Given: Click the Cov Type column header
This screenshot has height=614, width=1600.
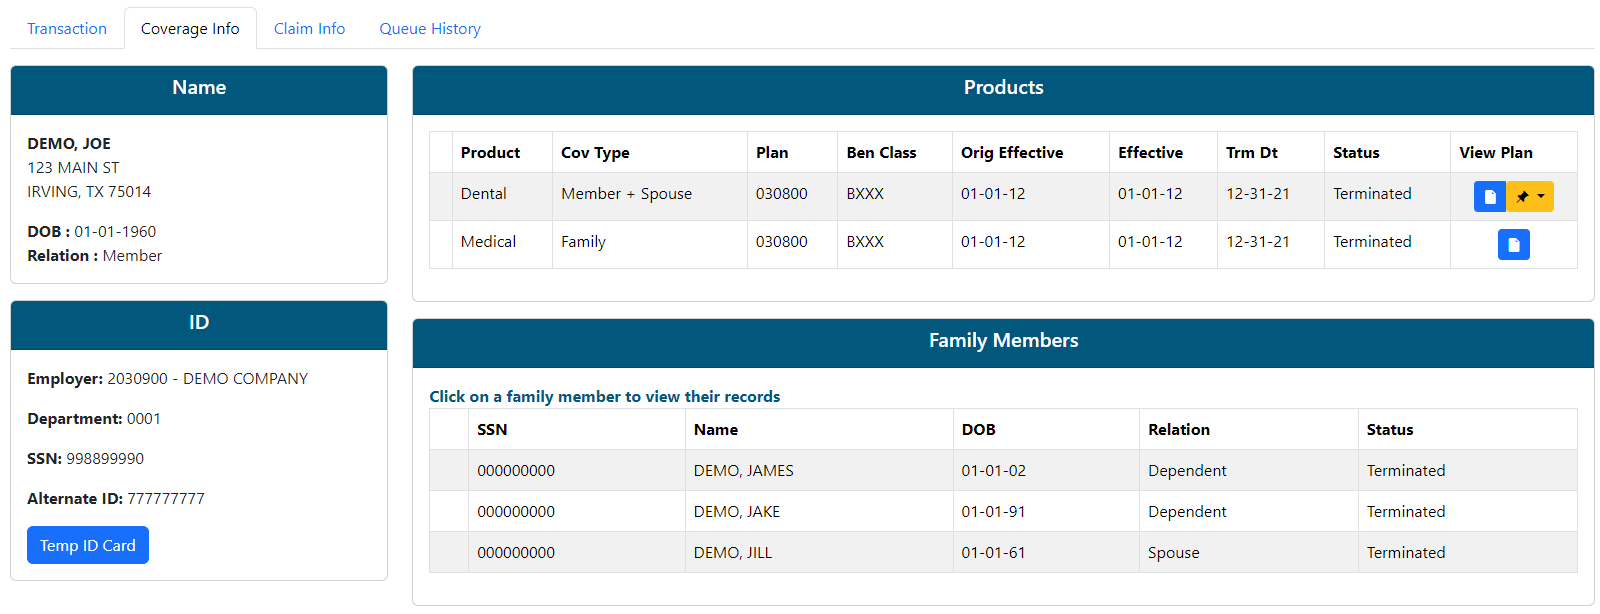Looking at the screenshot, I should click(595, 153).
